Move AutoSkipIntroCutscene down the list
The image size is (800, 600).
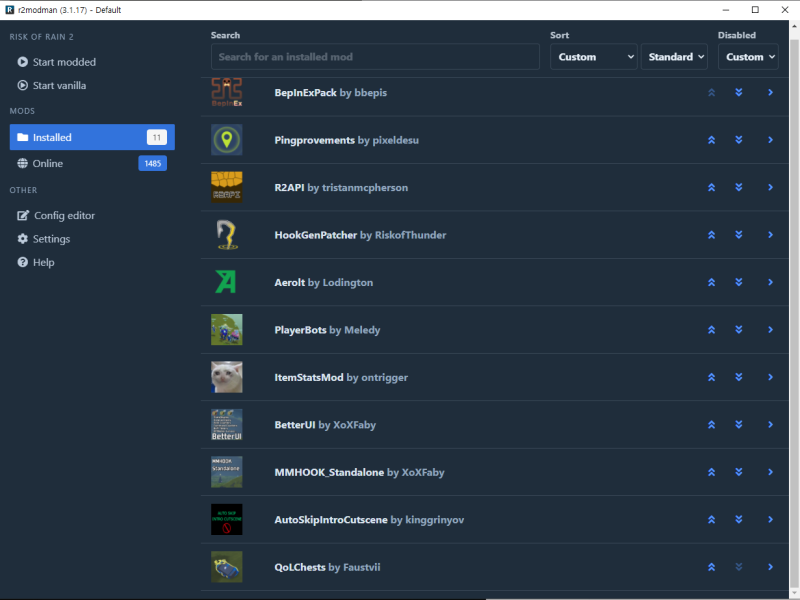(738, 519)
